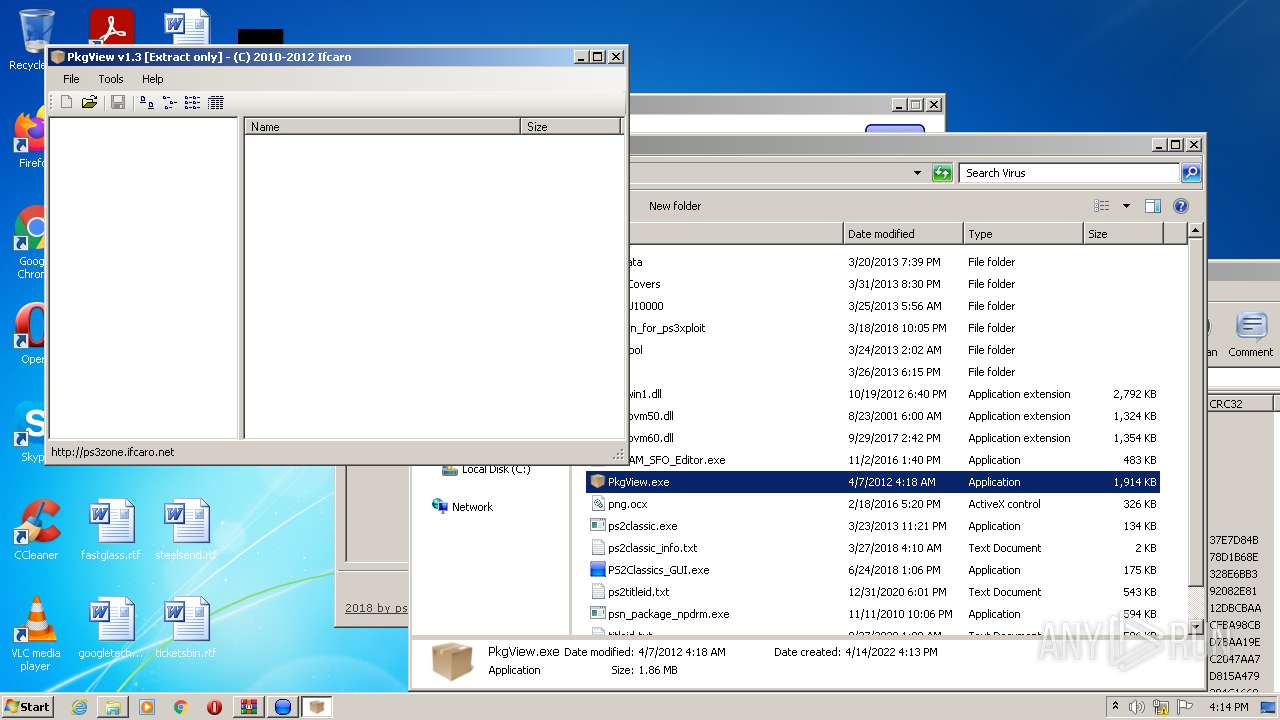
Task: Open the File menu in PkgView
Action: click(x=71, y=79)
